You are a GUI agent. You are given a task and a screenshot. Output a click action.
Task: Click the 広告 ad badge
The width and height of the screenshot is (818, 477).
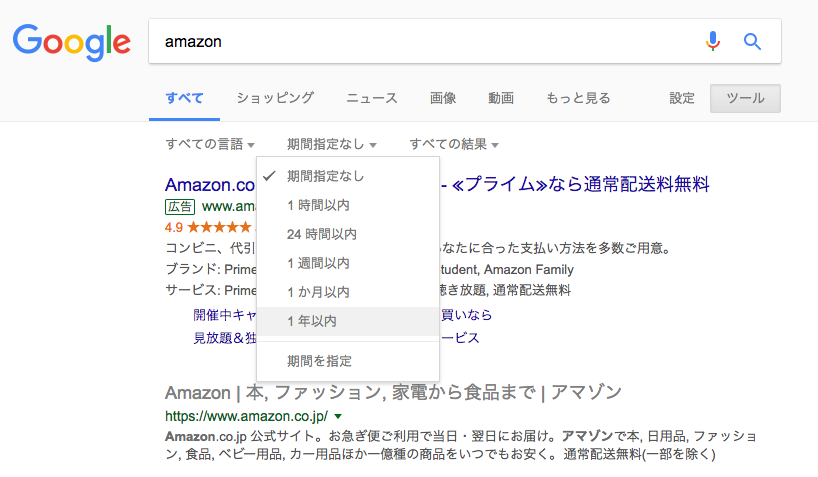[180, 207]
